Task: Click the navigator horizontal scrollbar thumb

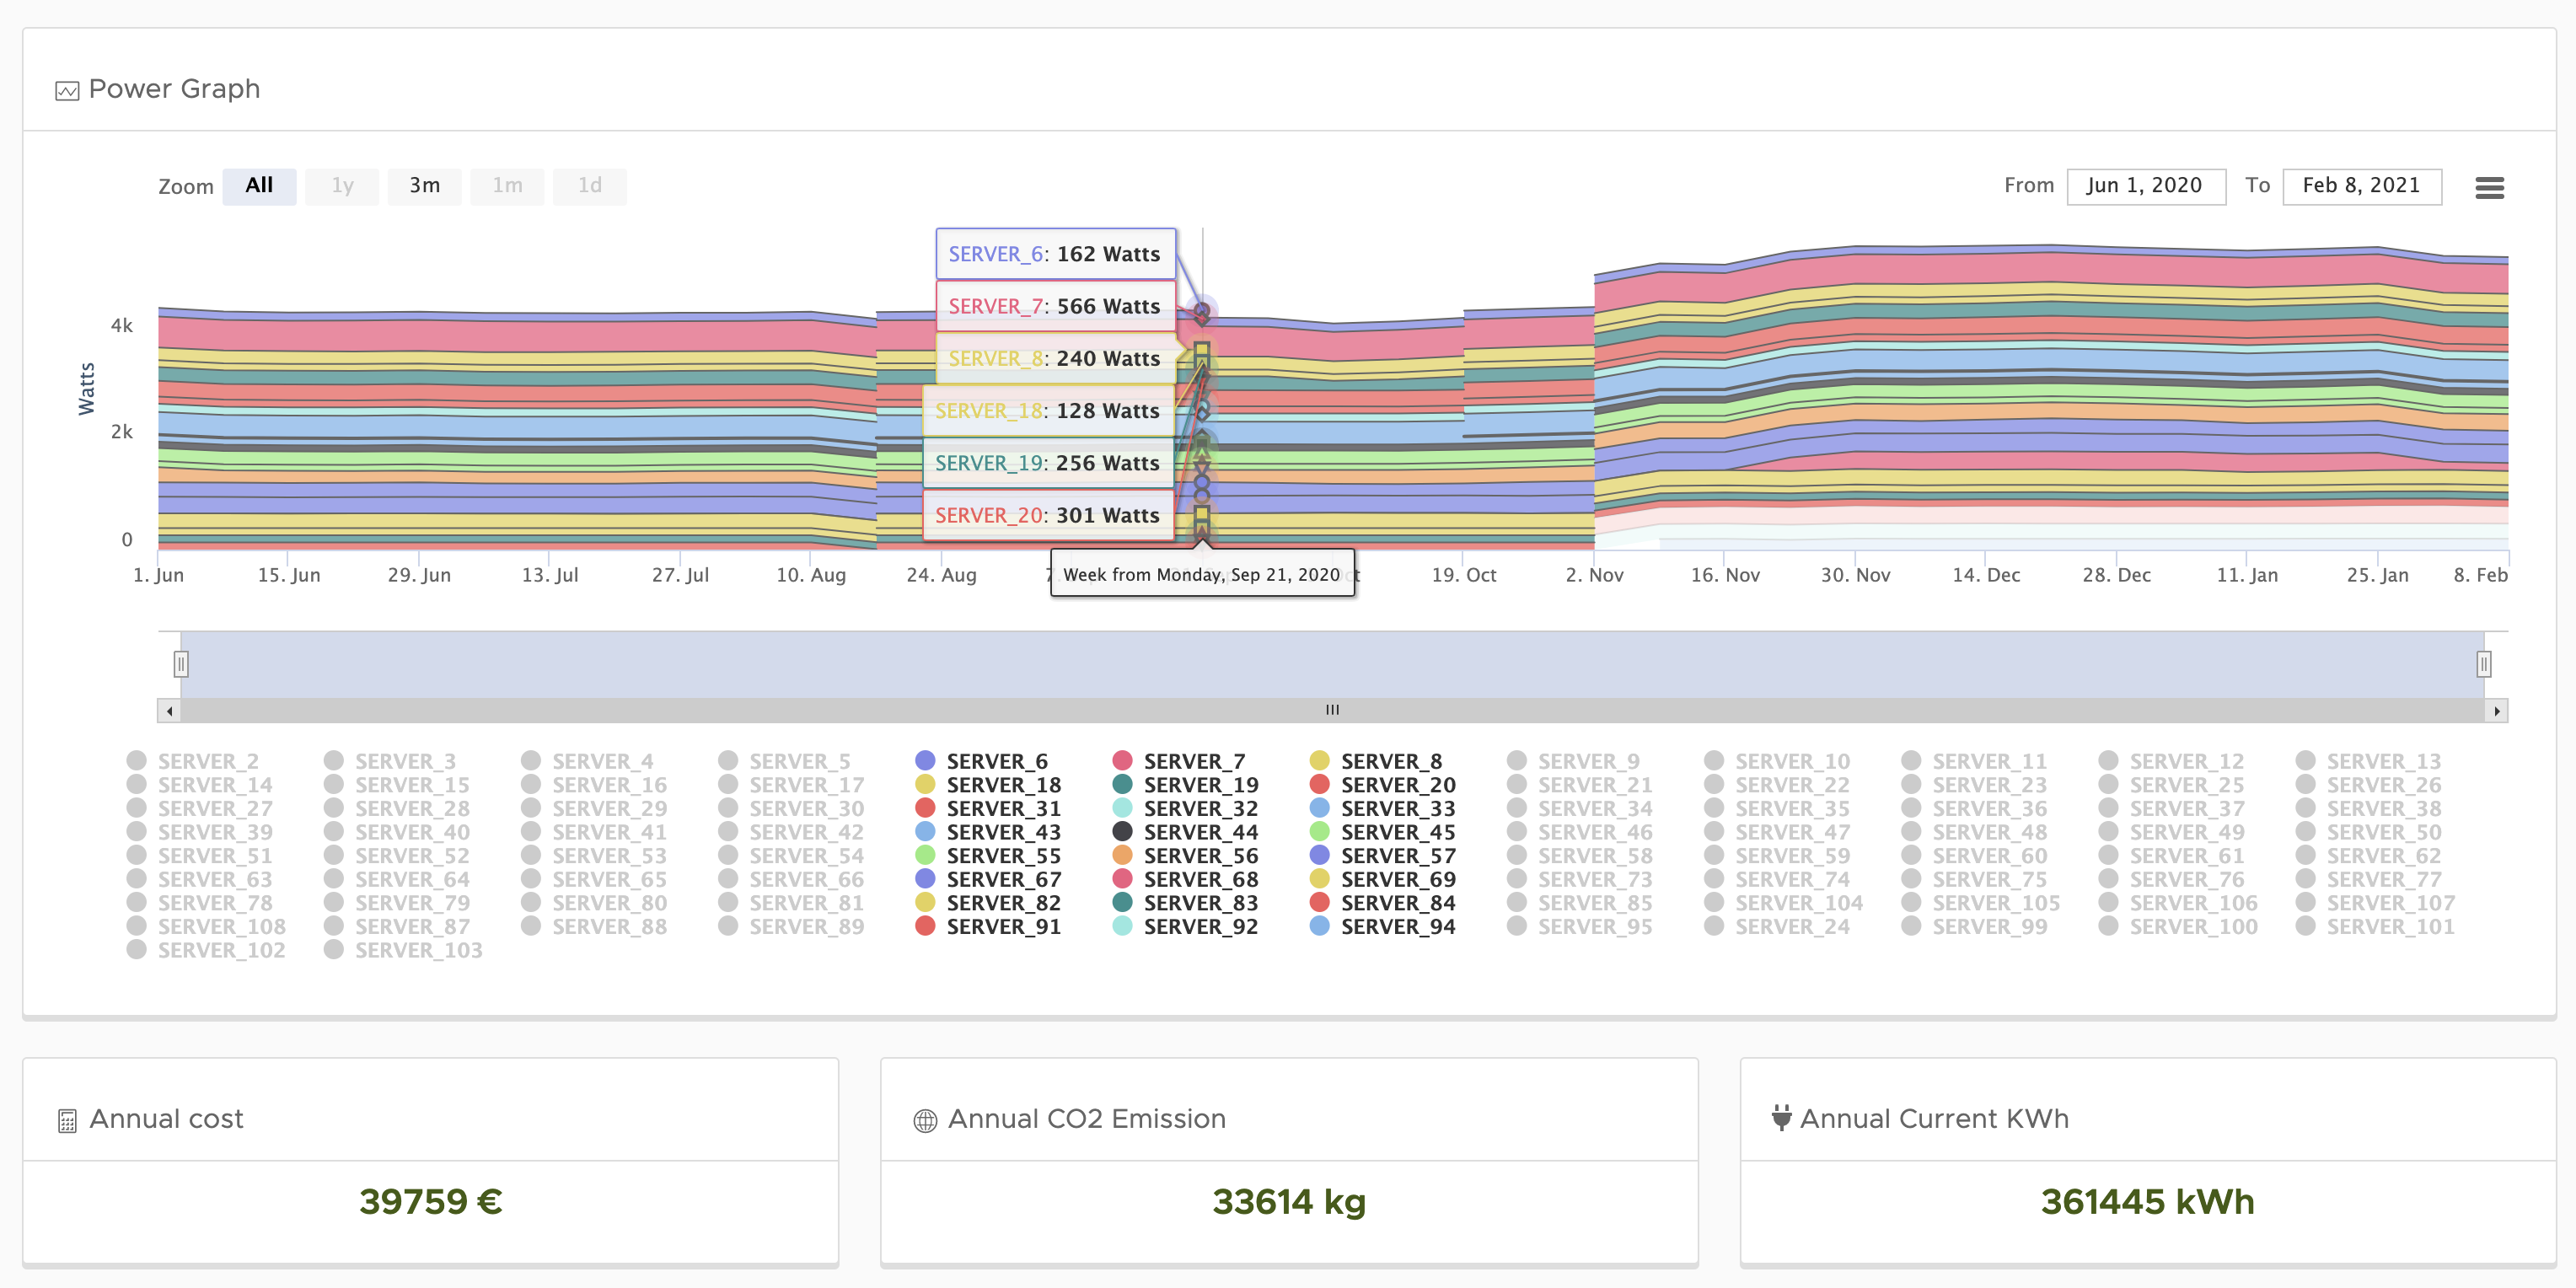Action: (1333, 711)
